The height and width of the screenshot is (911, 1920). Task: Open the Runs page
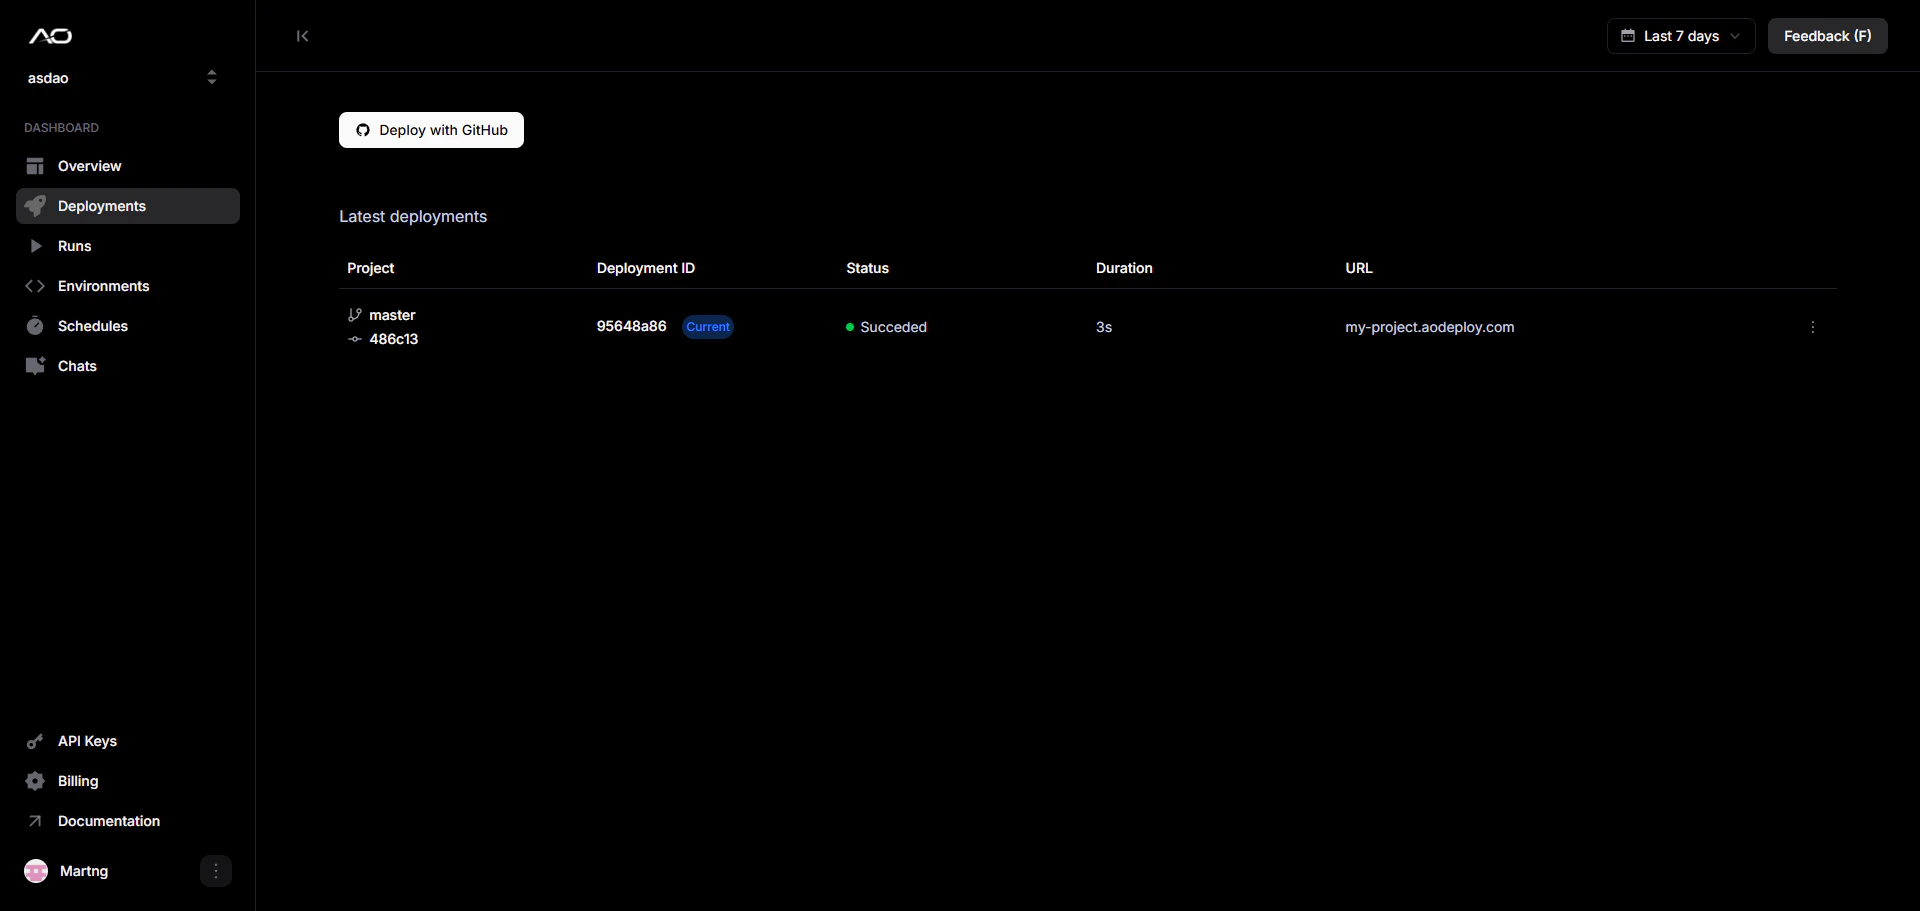click(x=128, y=246)
